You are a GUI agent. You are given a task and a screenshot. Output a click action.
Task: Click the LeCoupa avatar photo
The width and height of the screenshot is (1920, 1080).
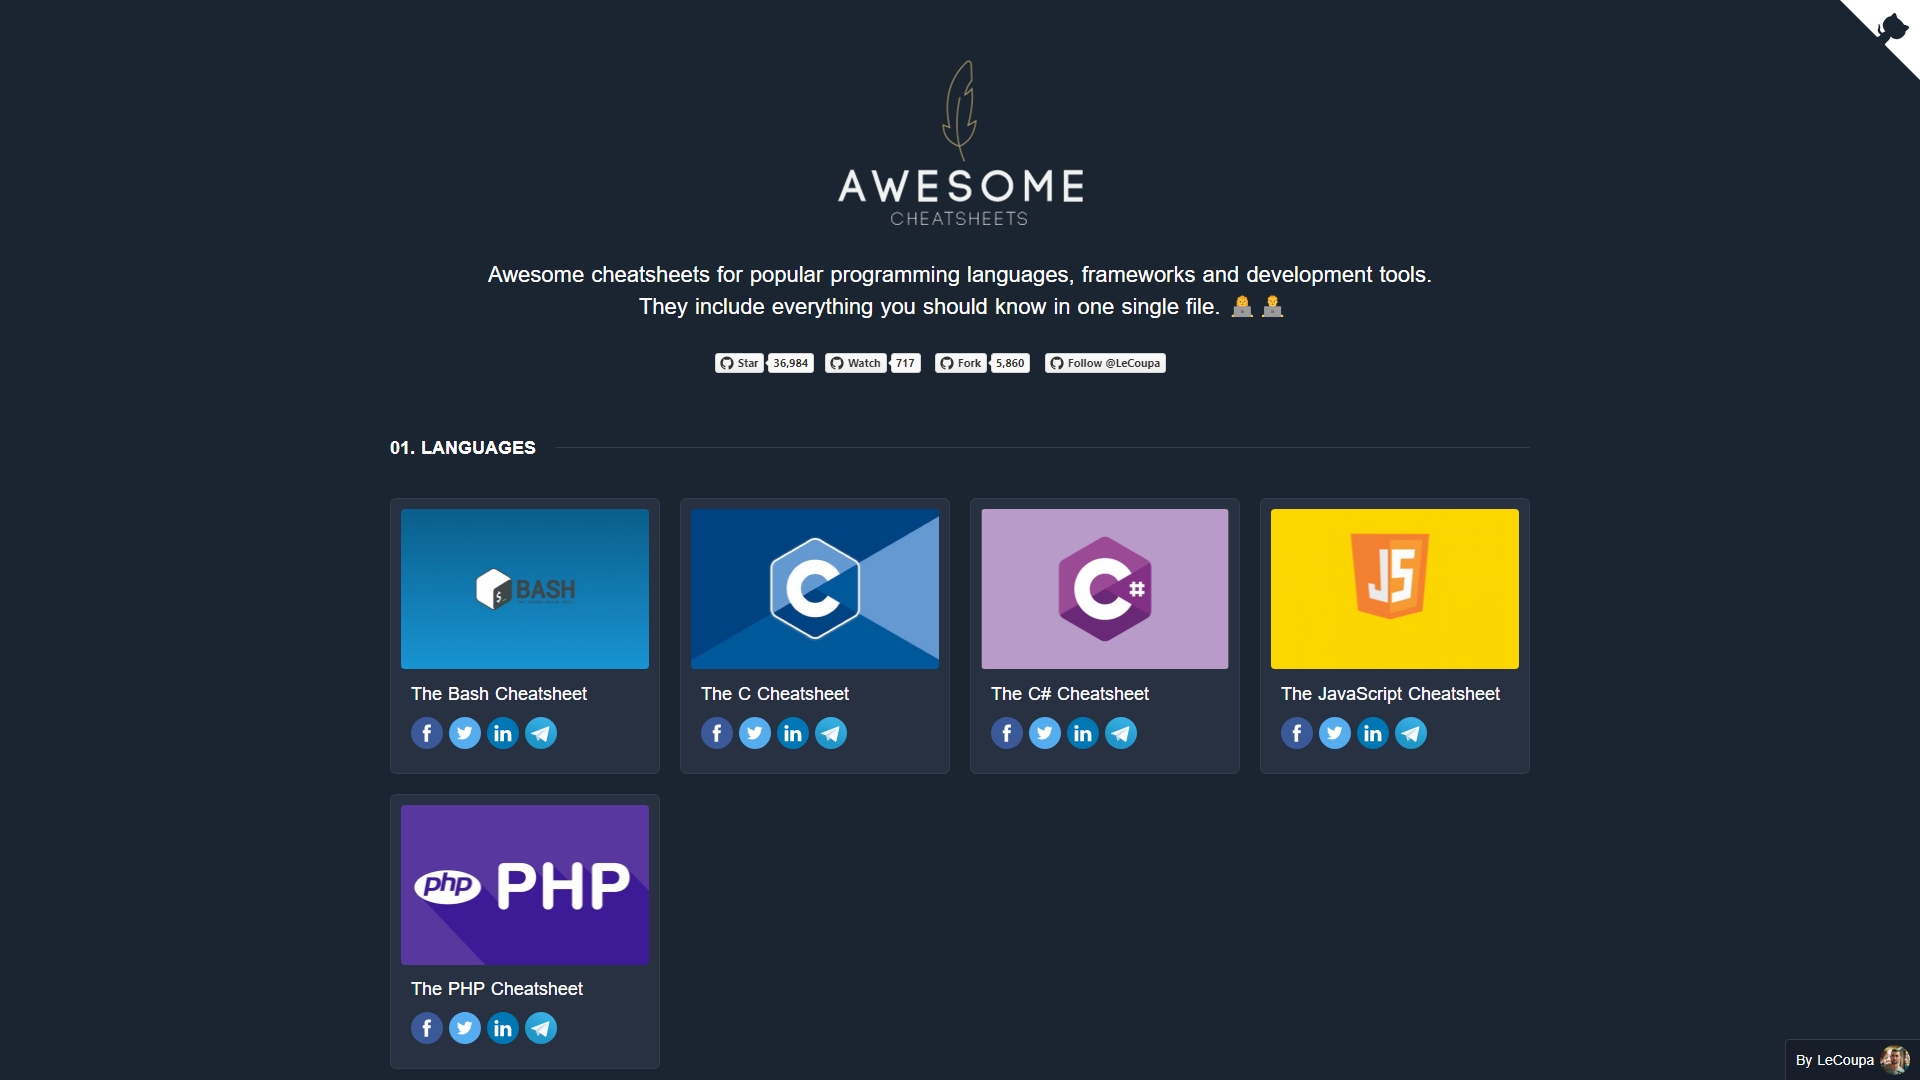point(1895,1060)
